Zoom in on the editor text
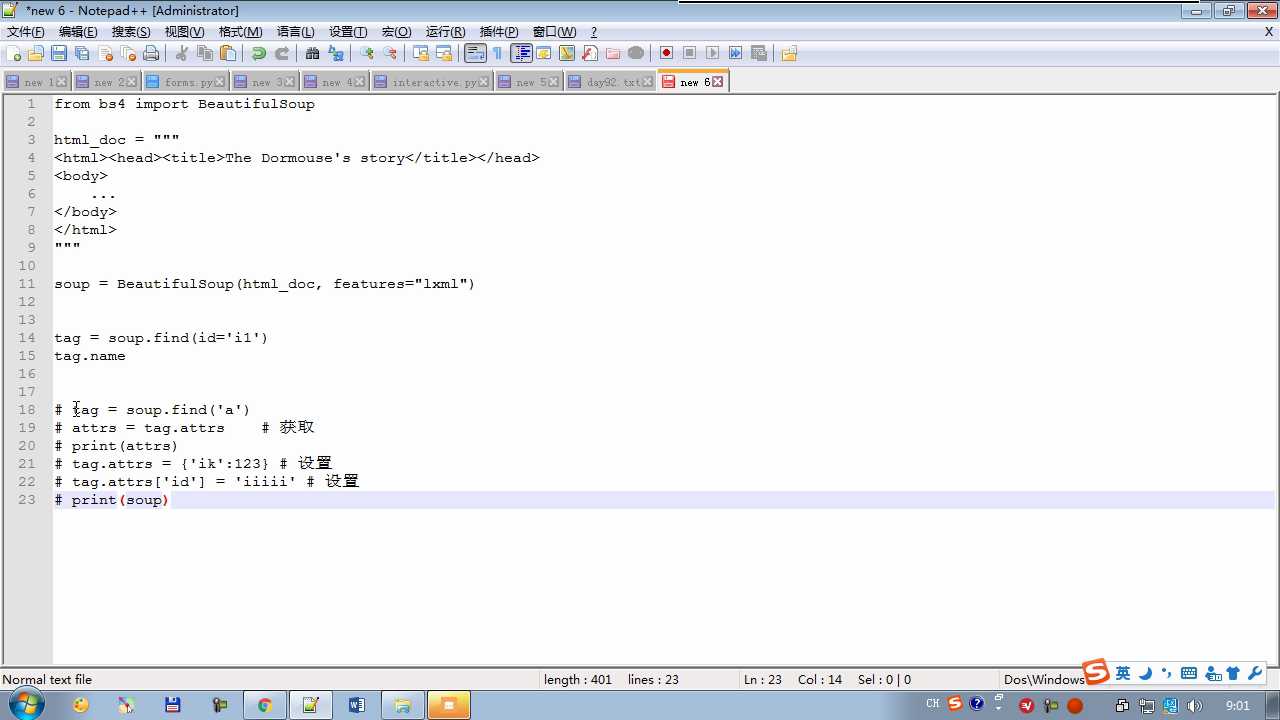1280x720 pixels. point(367,53)
